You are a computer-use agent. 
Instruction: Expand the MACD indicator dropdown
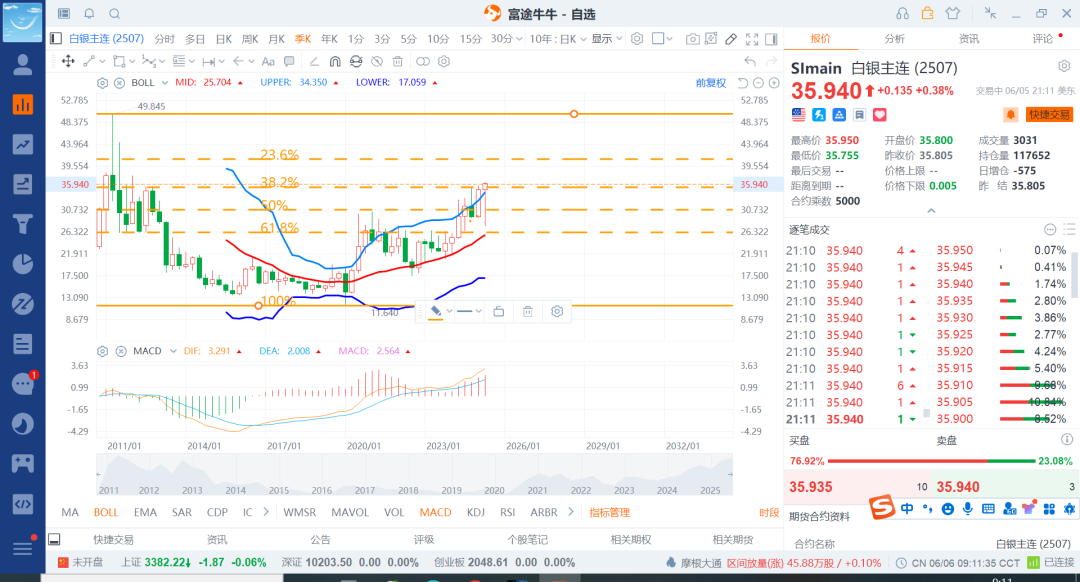coord(173,351)
